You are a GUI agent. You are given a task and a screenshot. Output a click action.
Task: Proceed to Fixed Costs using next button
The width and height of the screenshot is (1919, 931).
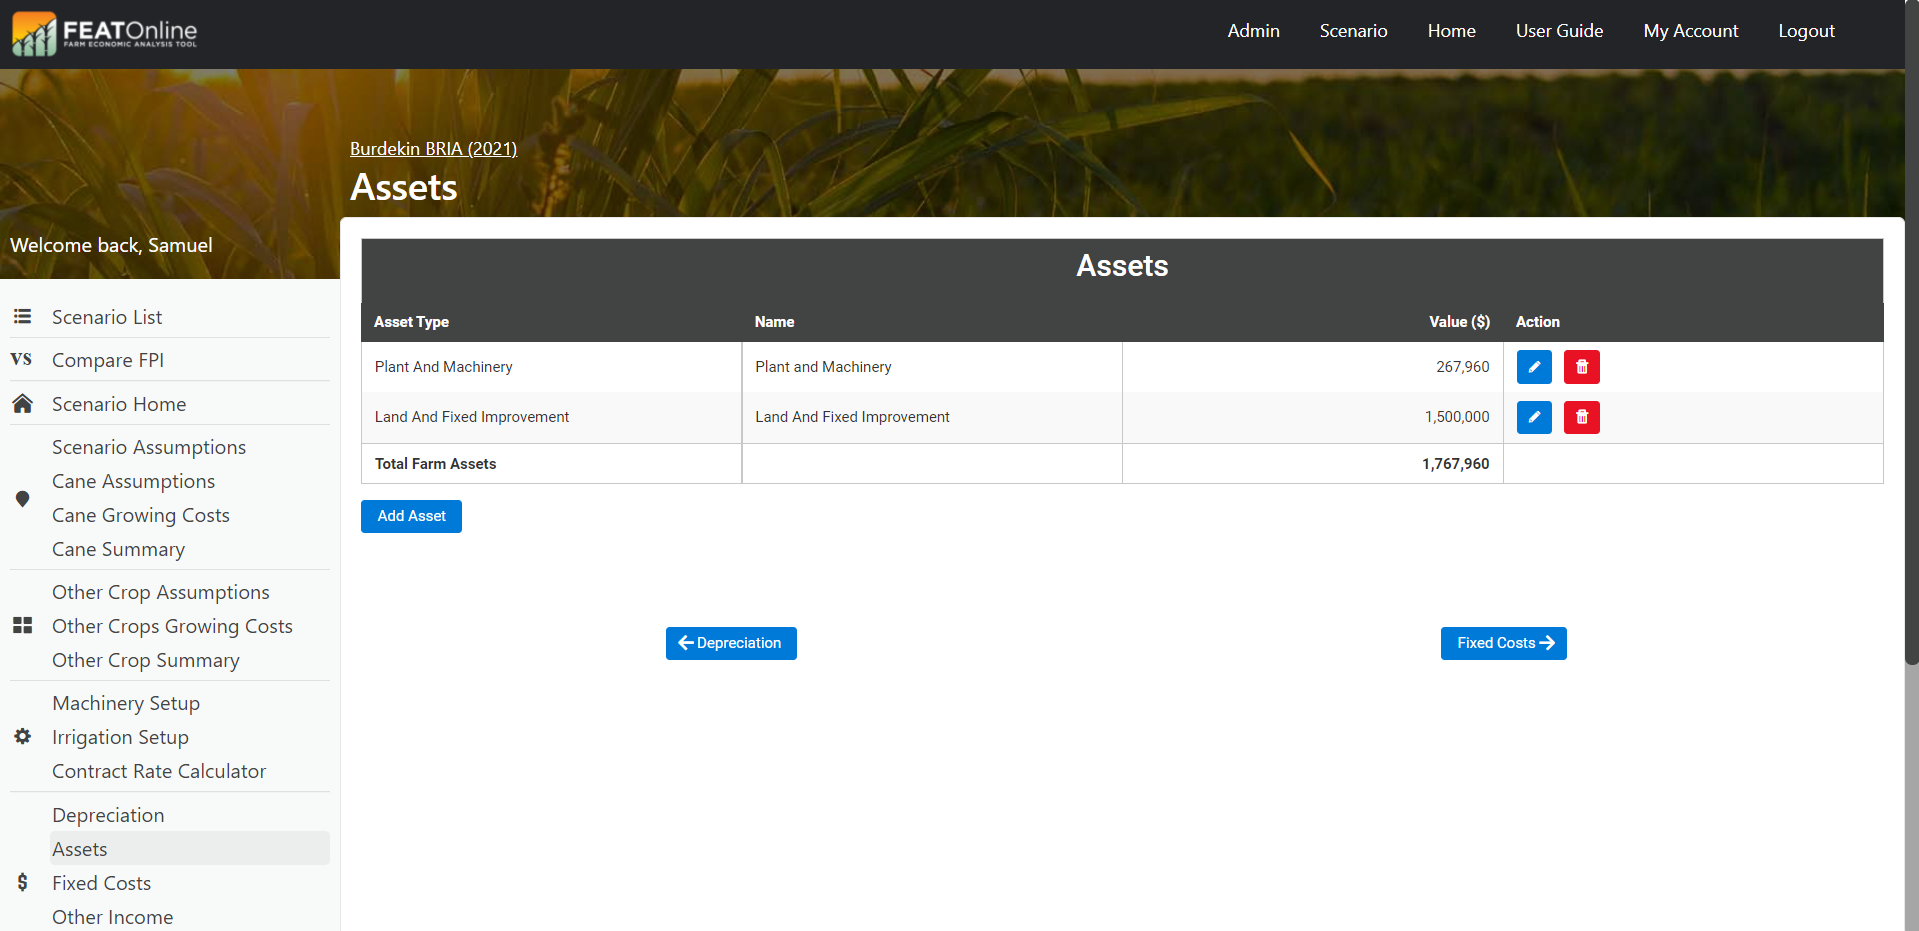[1503, 643]
